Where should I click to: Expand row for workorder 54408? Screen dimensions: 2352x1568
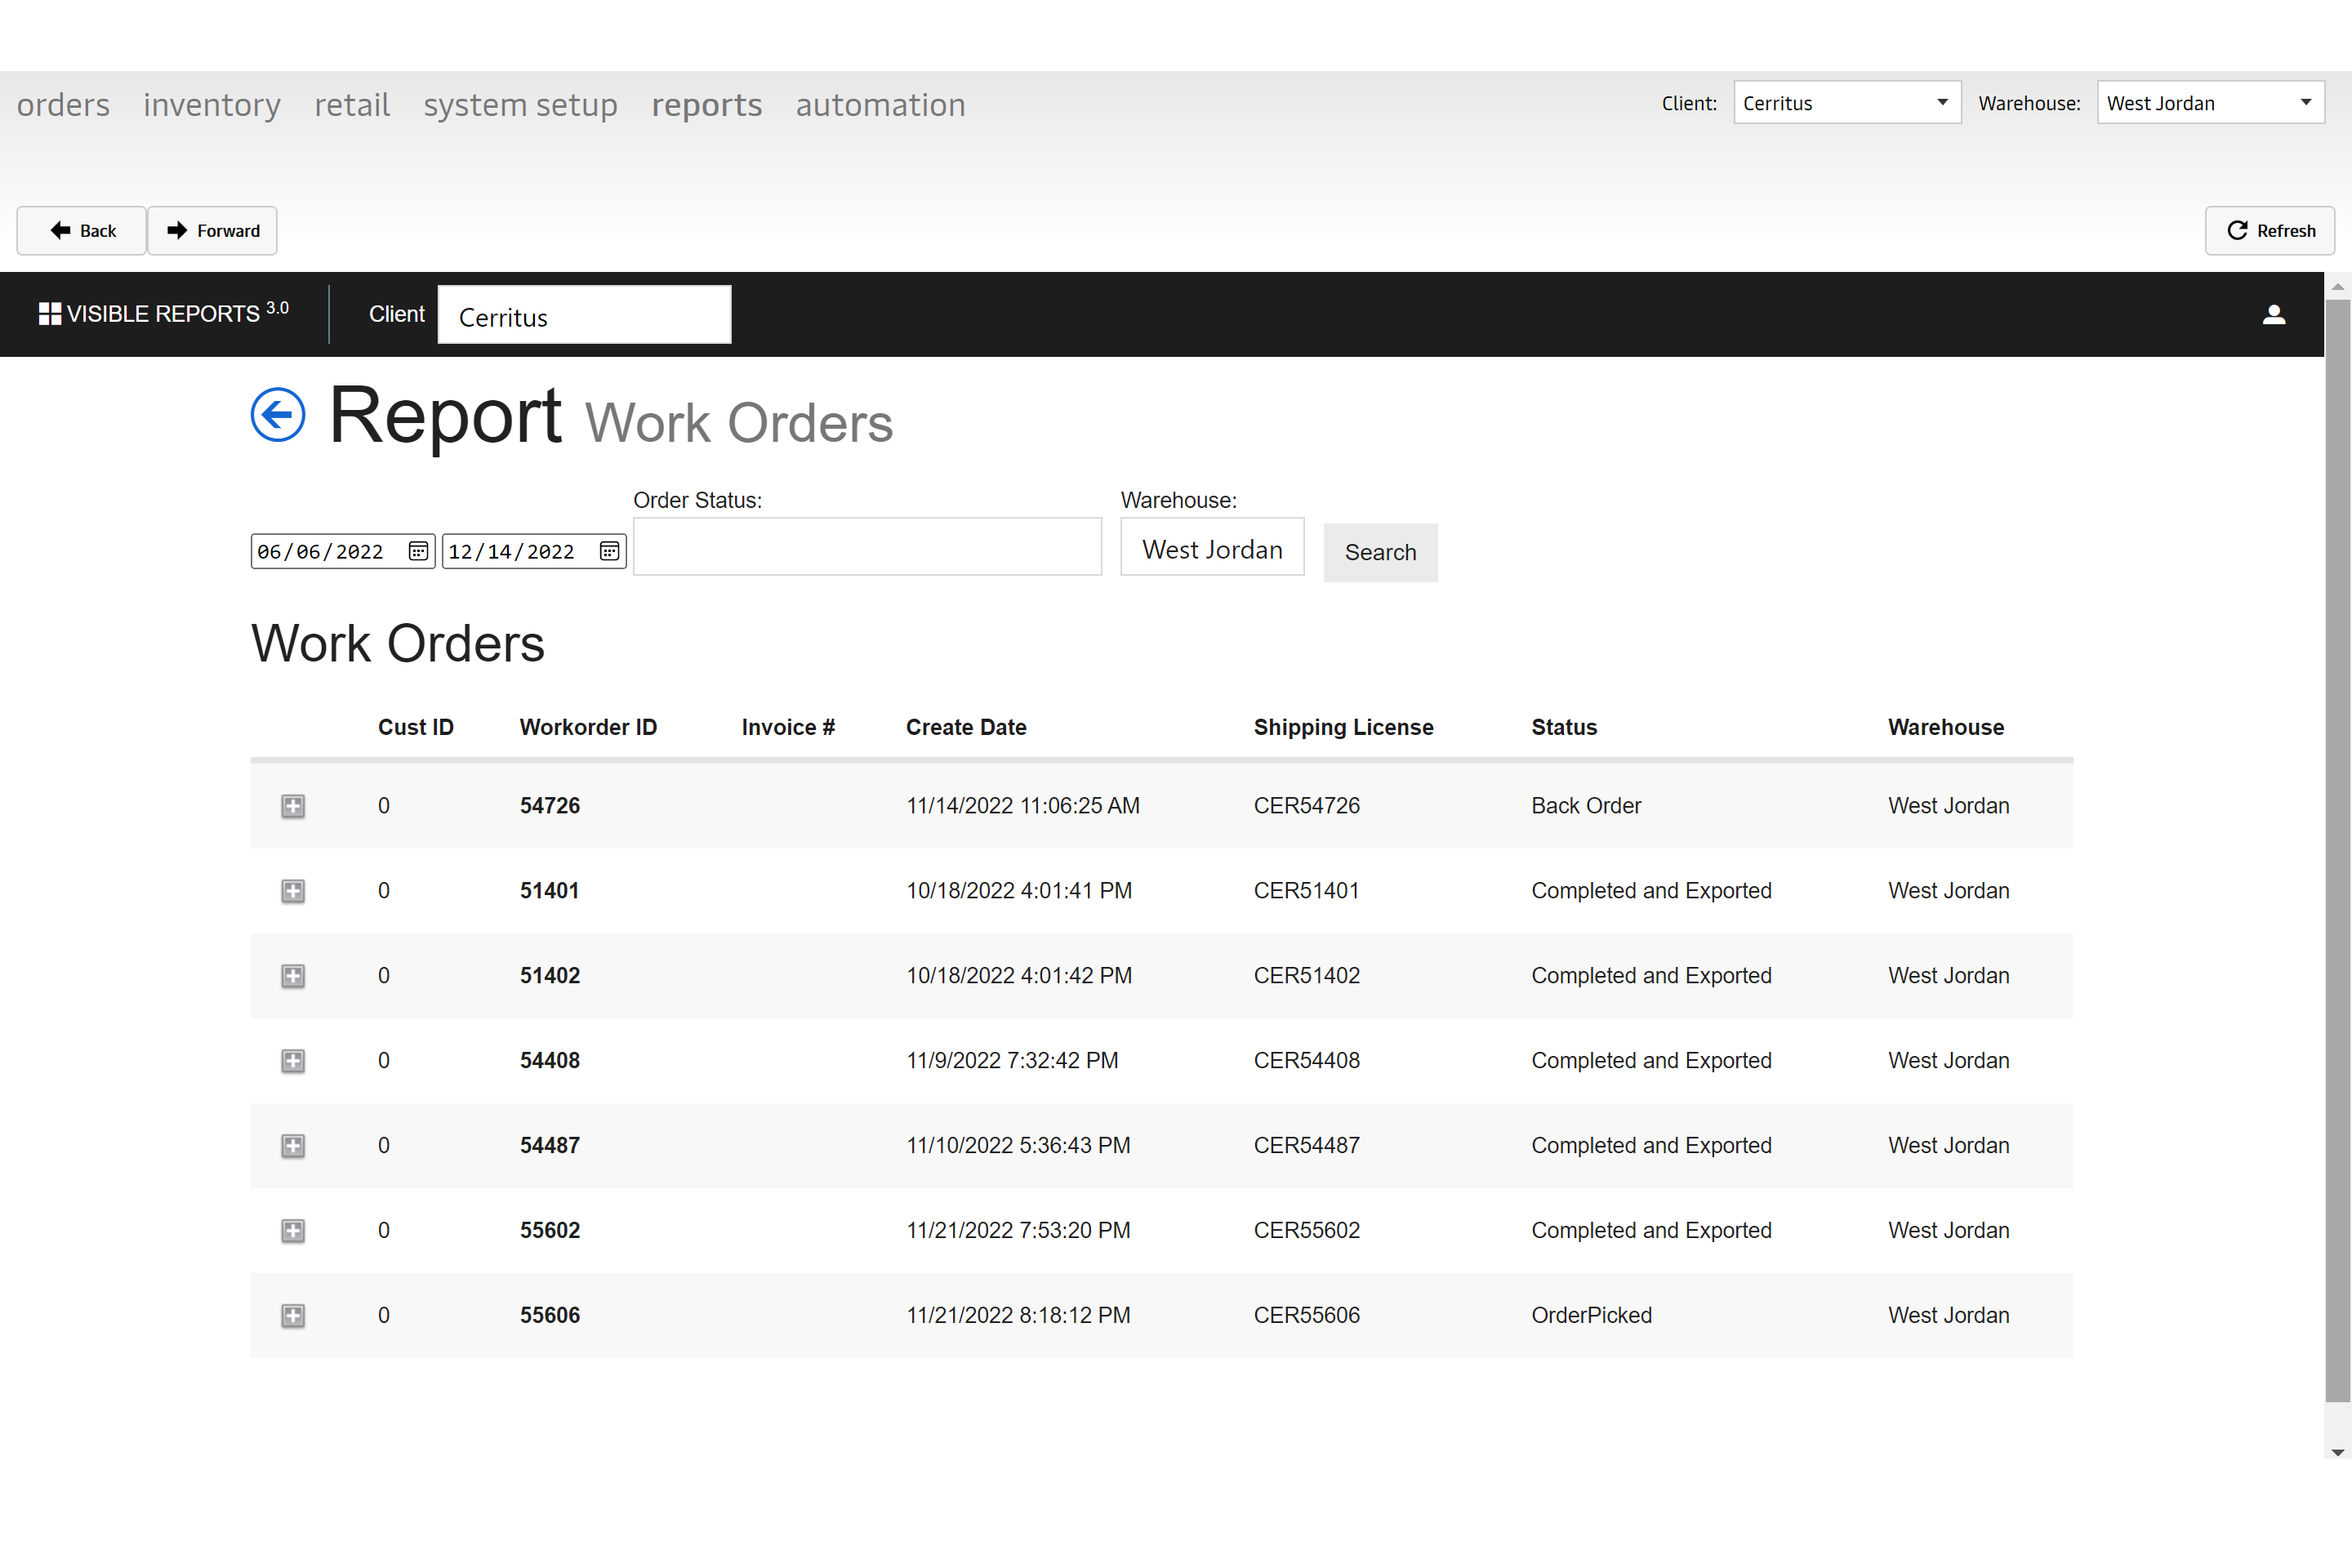293,1061
